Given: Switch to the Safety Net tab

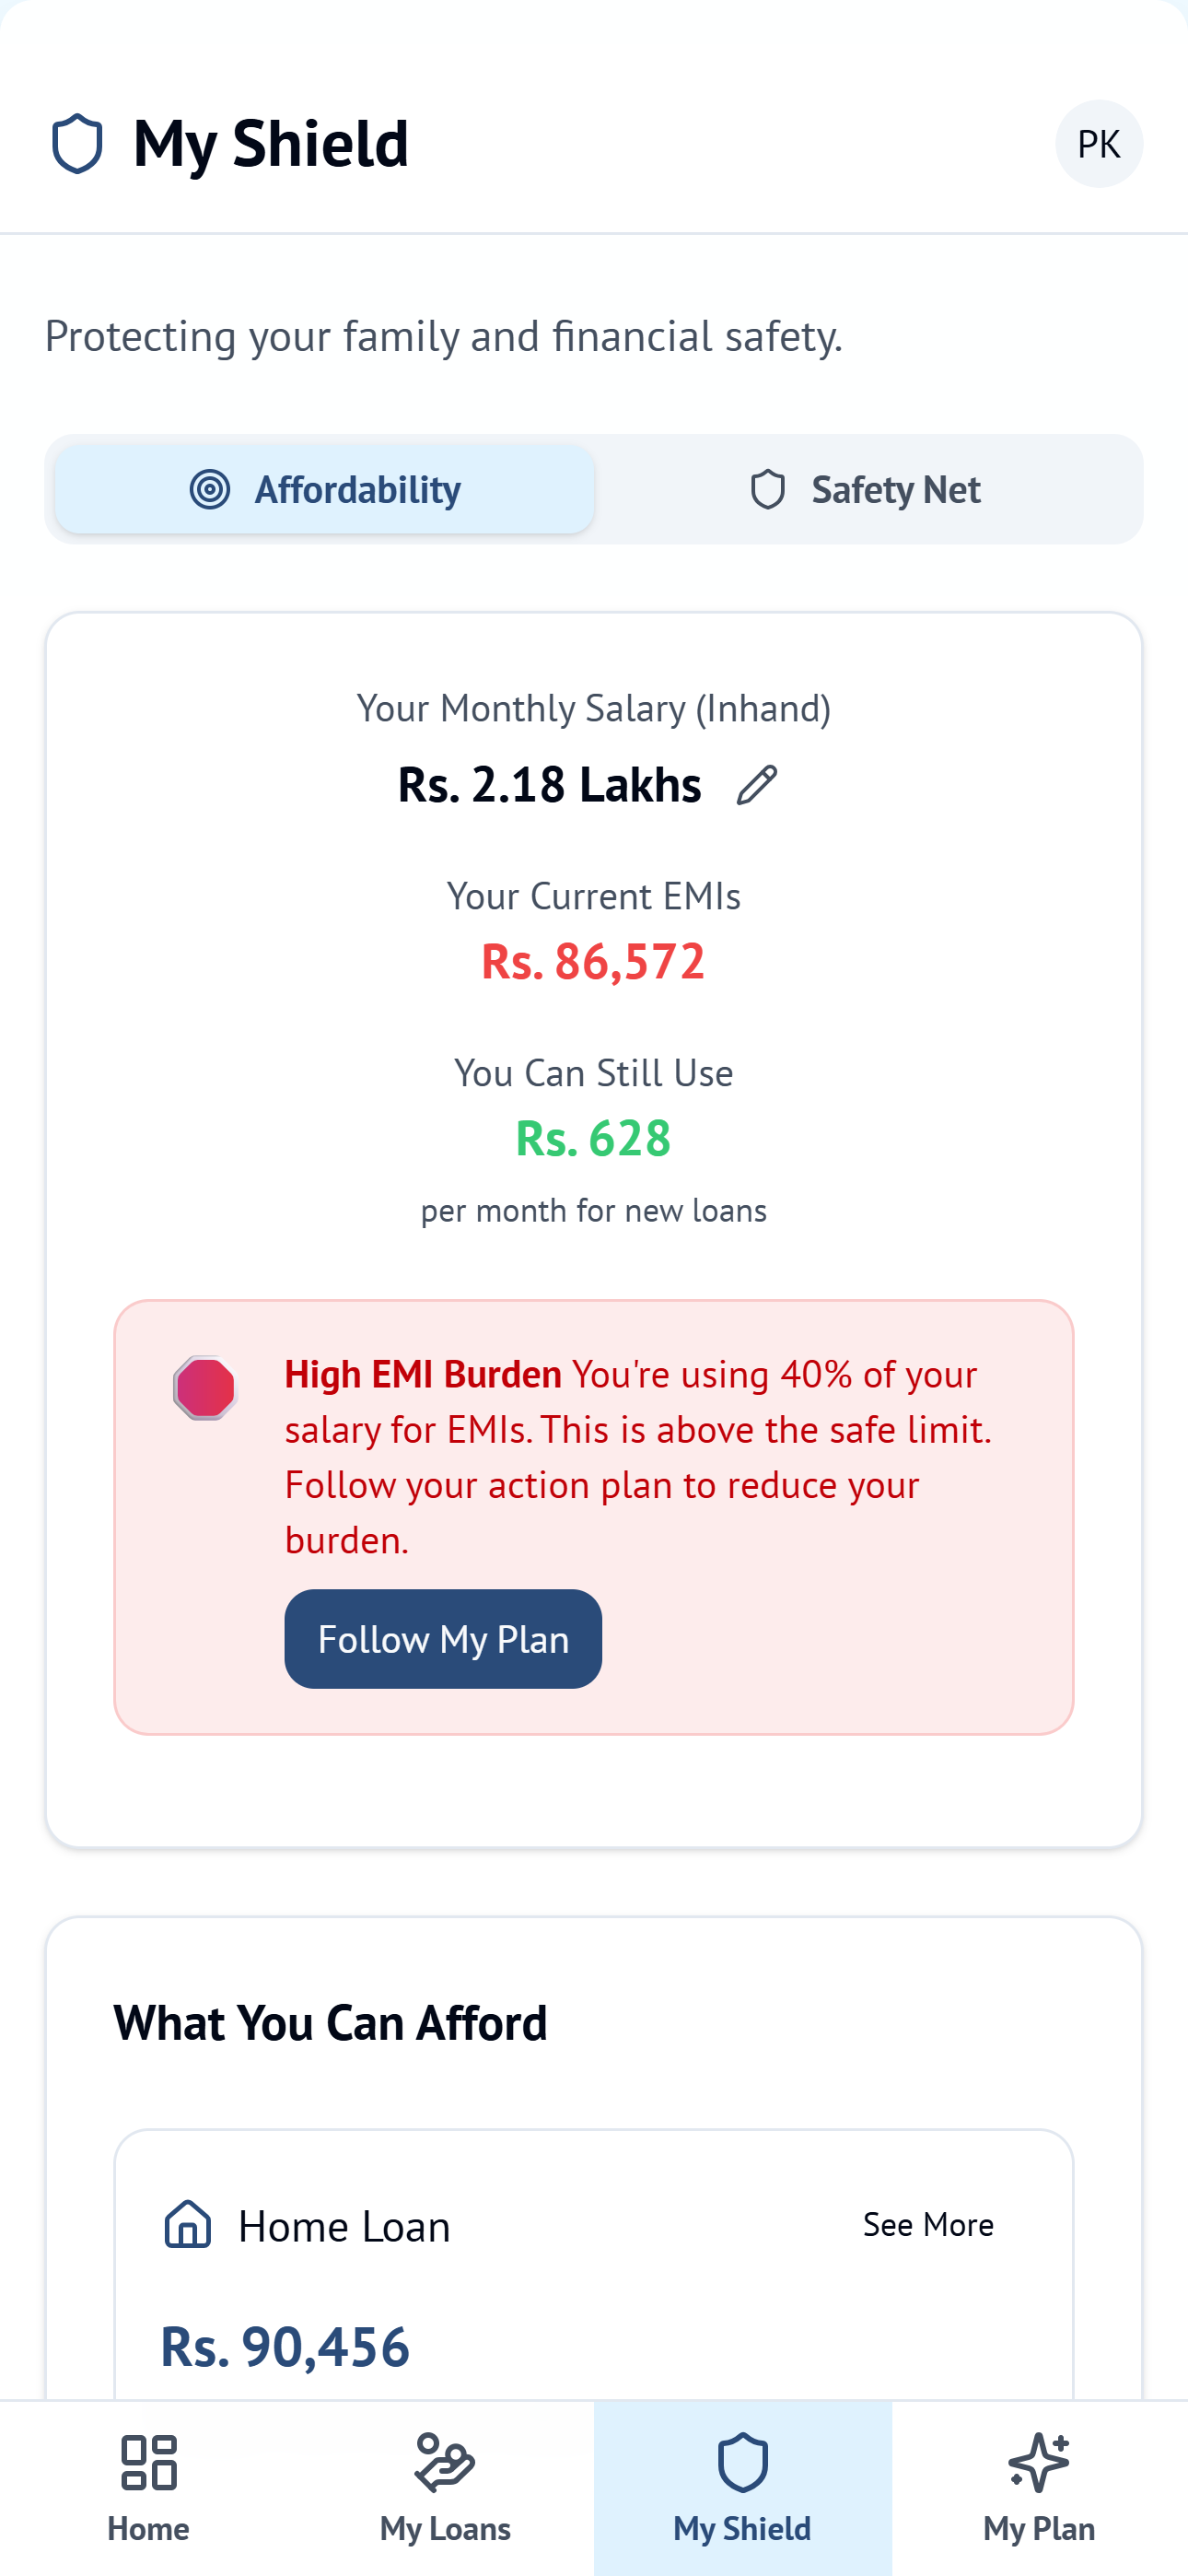Looking at the screenshot, I should coord(868,489).
